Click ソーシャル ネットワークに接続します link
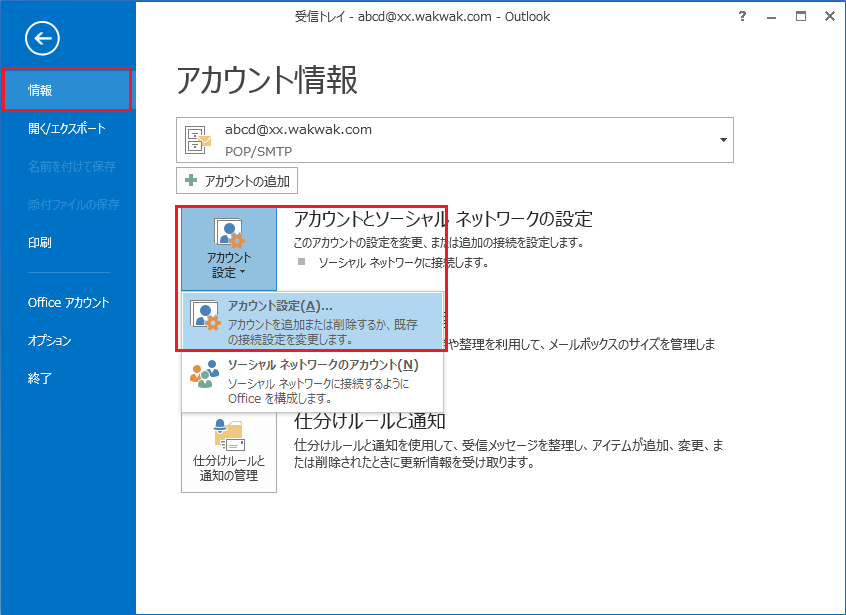This screenshot has height=615, width=846. pyautogui.click(x=404, y=263)
